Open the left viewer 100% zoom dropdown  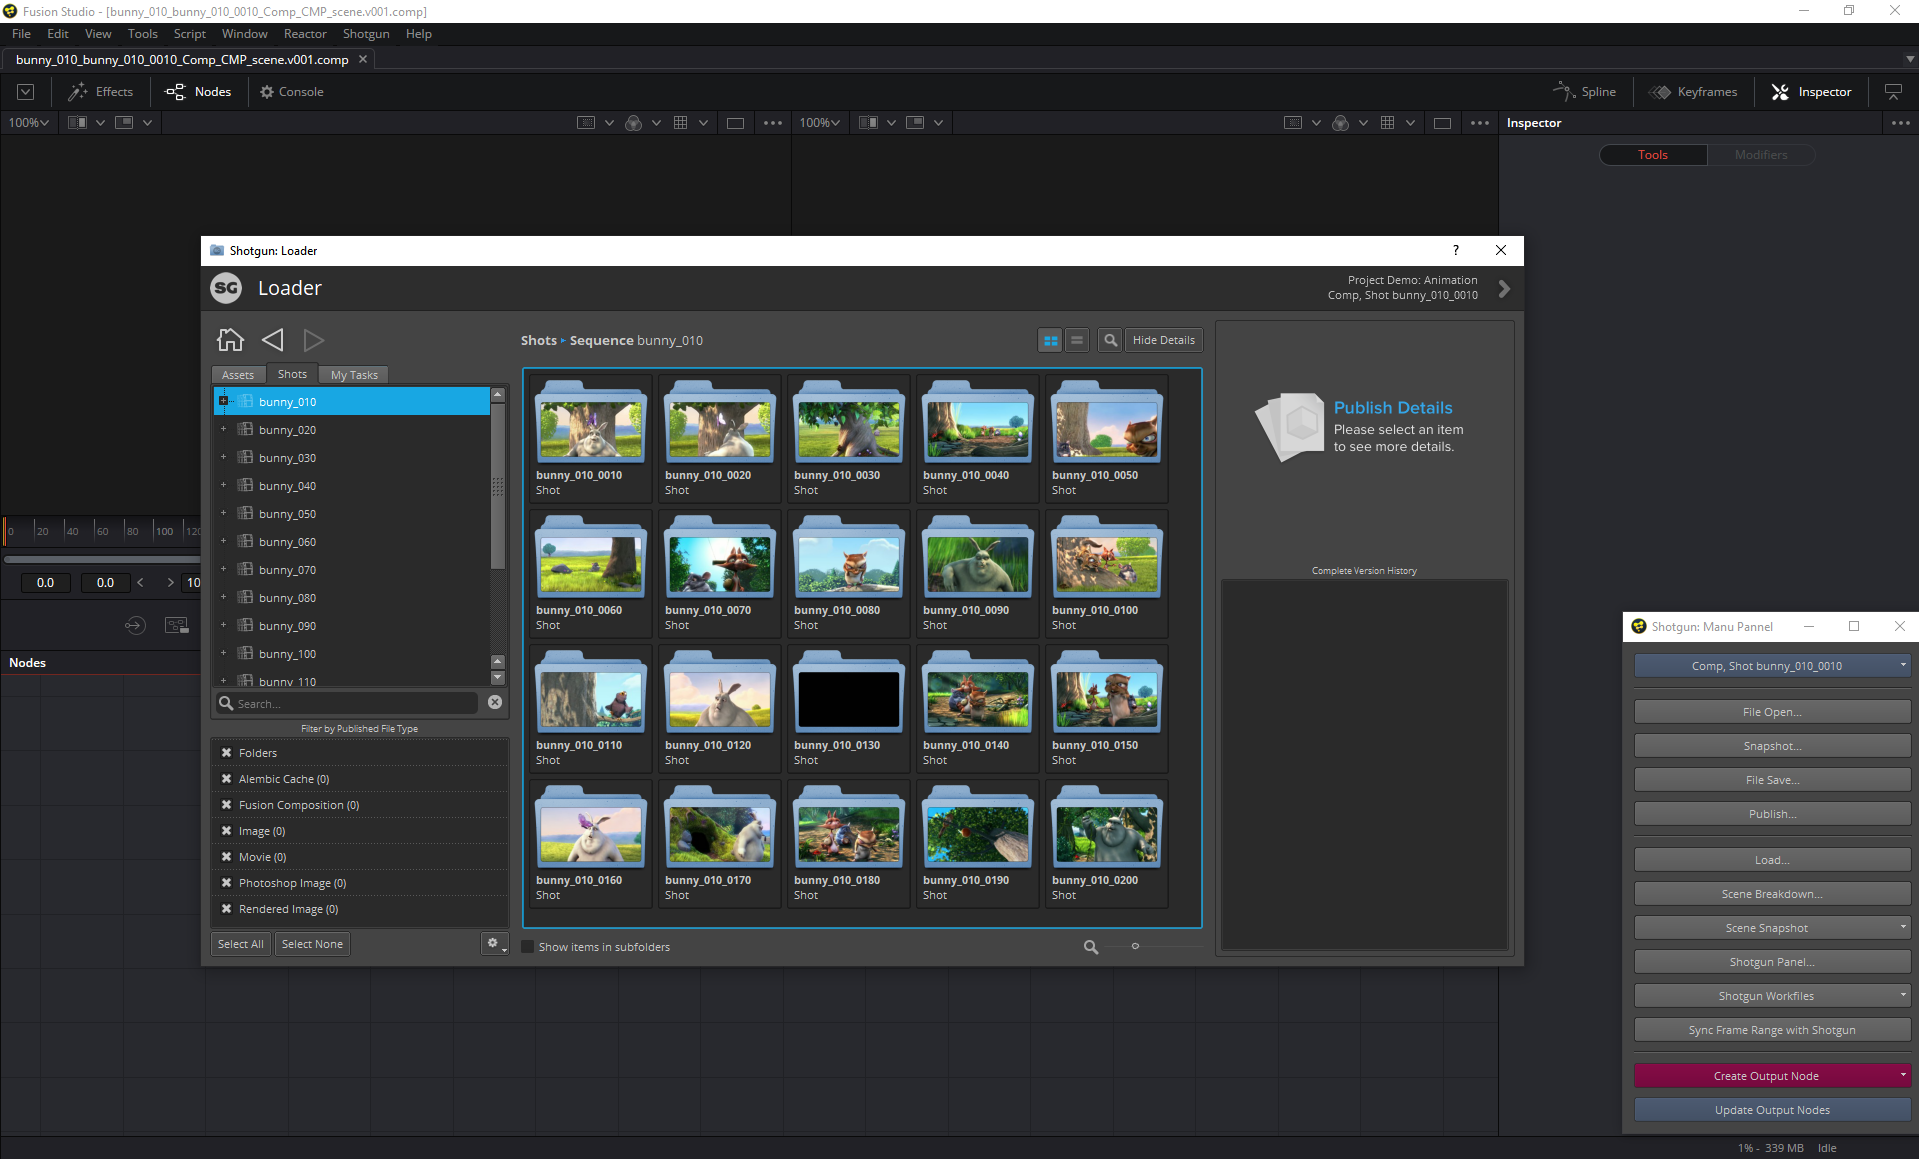click(29, 123)
